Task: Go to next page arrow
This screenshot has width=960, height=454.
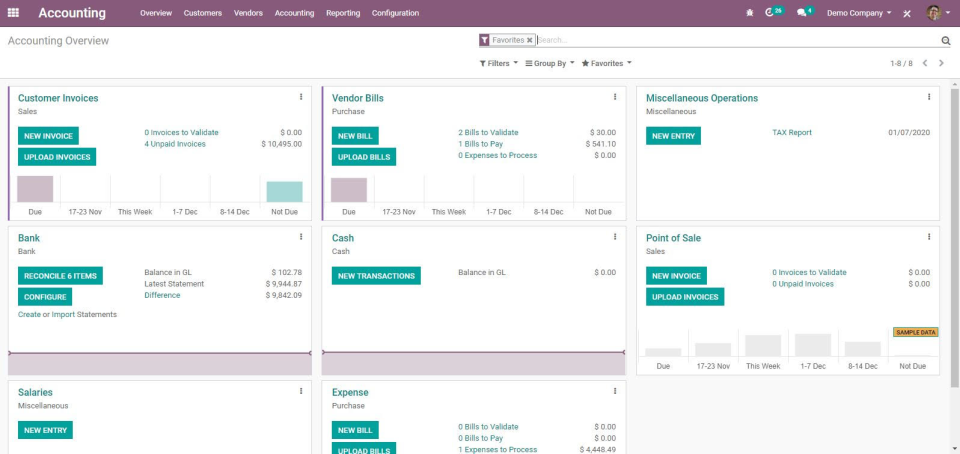Action: (941, 63)
